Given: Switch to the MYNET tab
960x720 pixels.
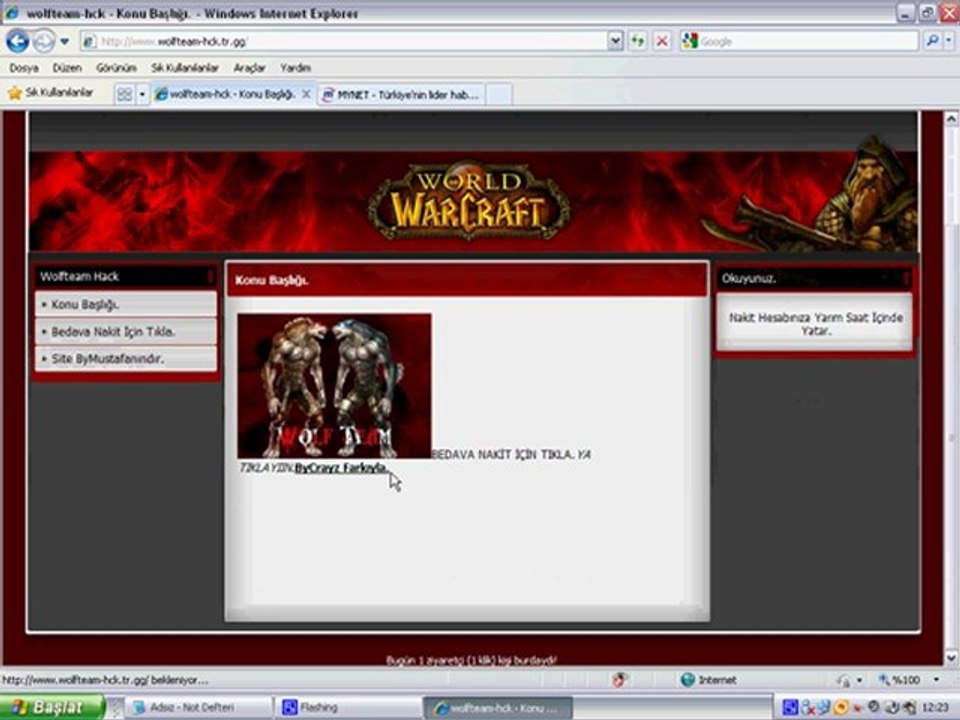Looking at the screenshot, I should [x=401, y=95].
